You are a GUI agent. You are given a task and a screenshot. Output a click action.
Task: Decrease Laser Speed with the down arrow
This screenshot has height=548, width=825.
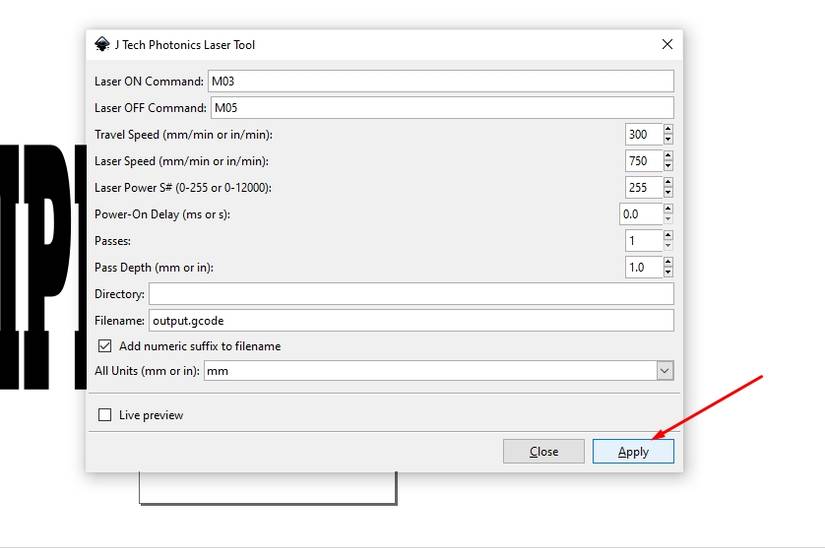pos(668,166)
